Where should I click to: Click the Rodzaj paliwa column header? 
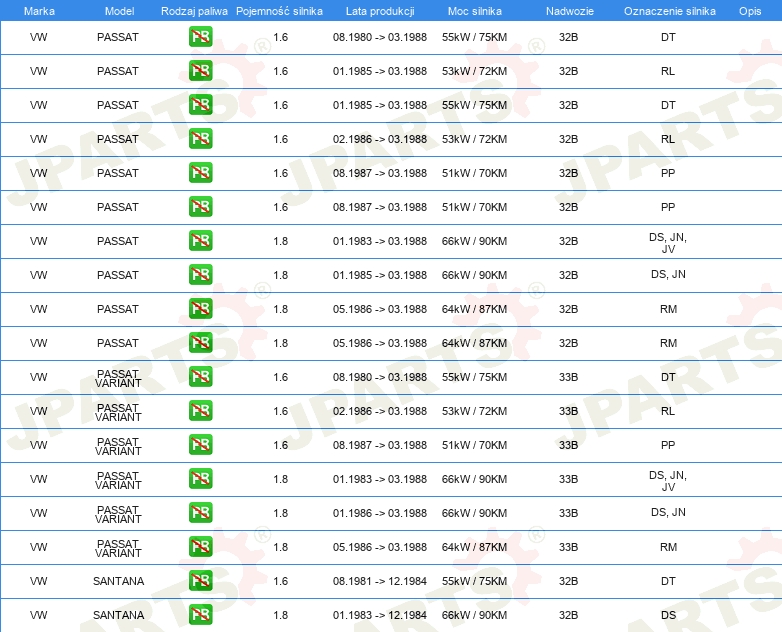194,11
